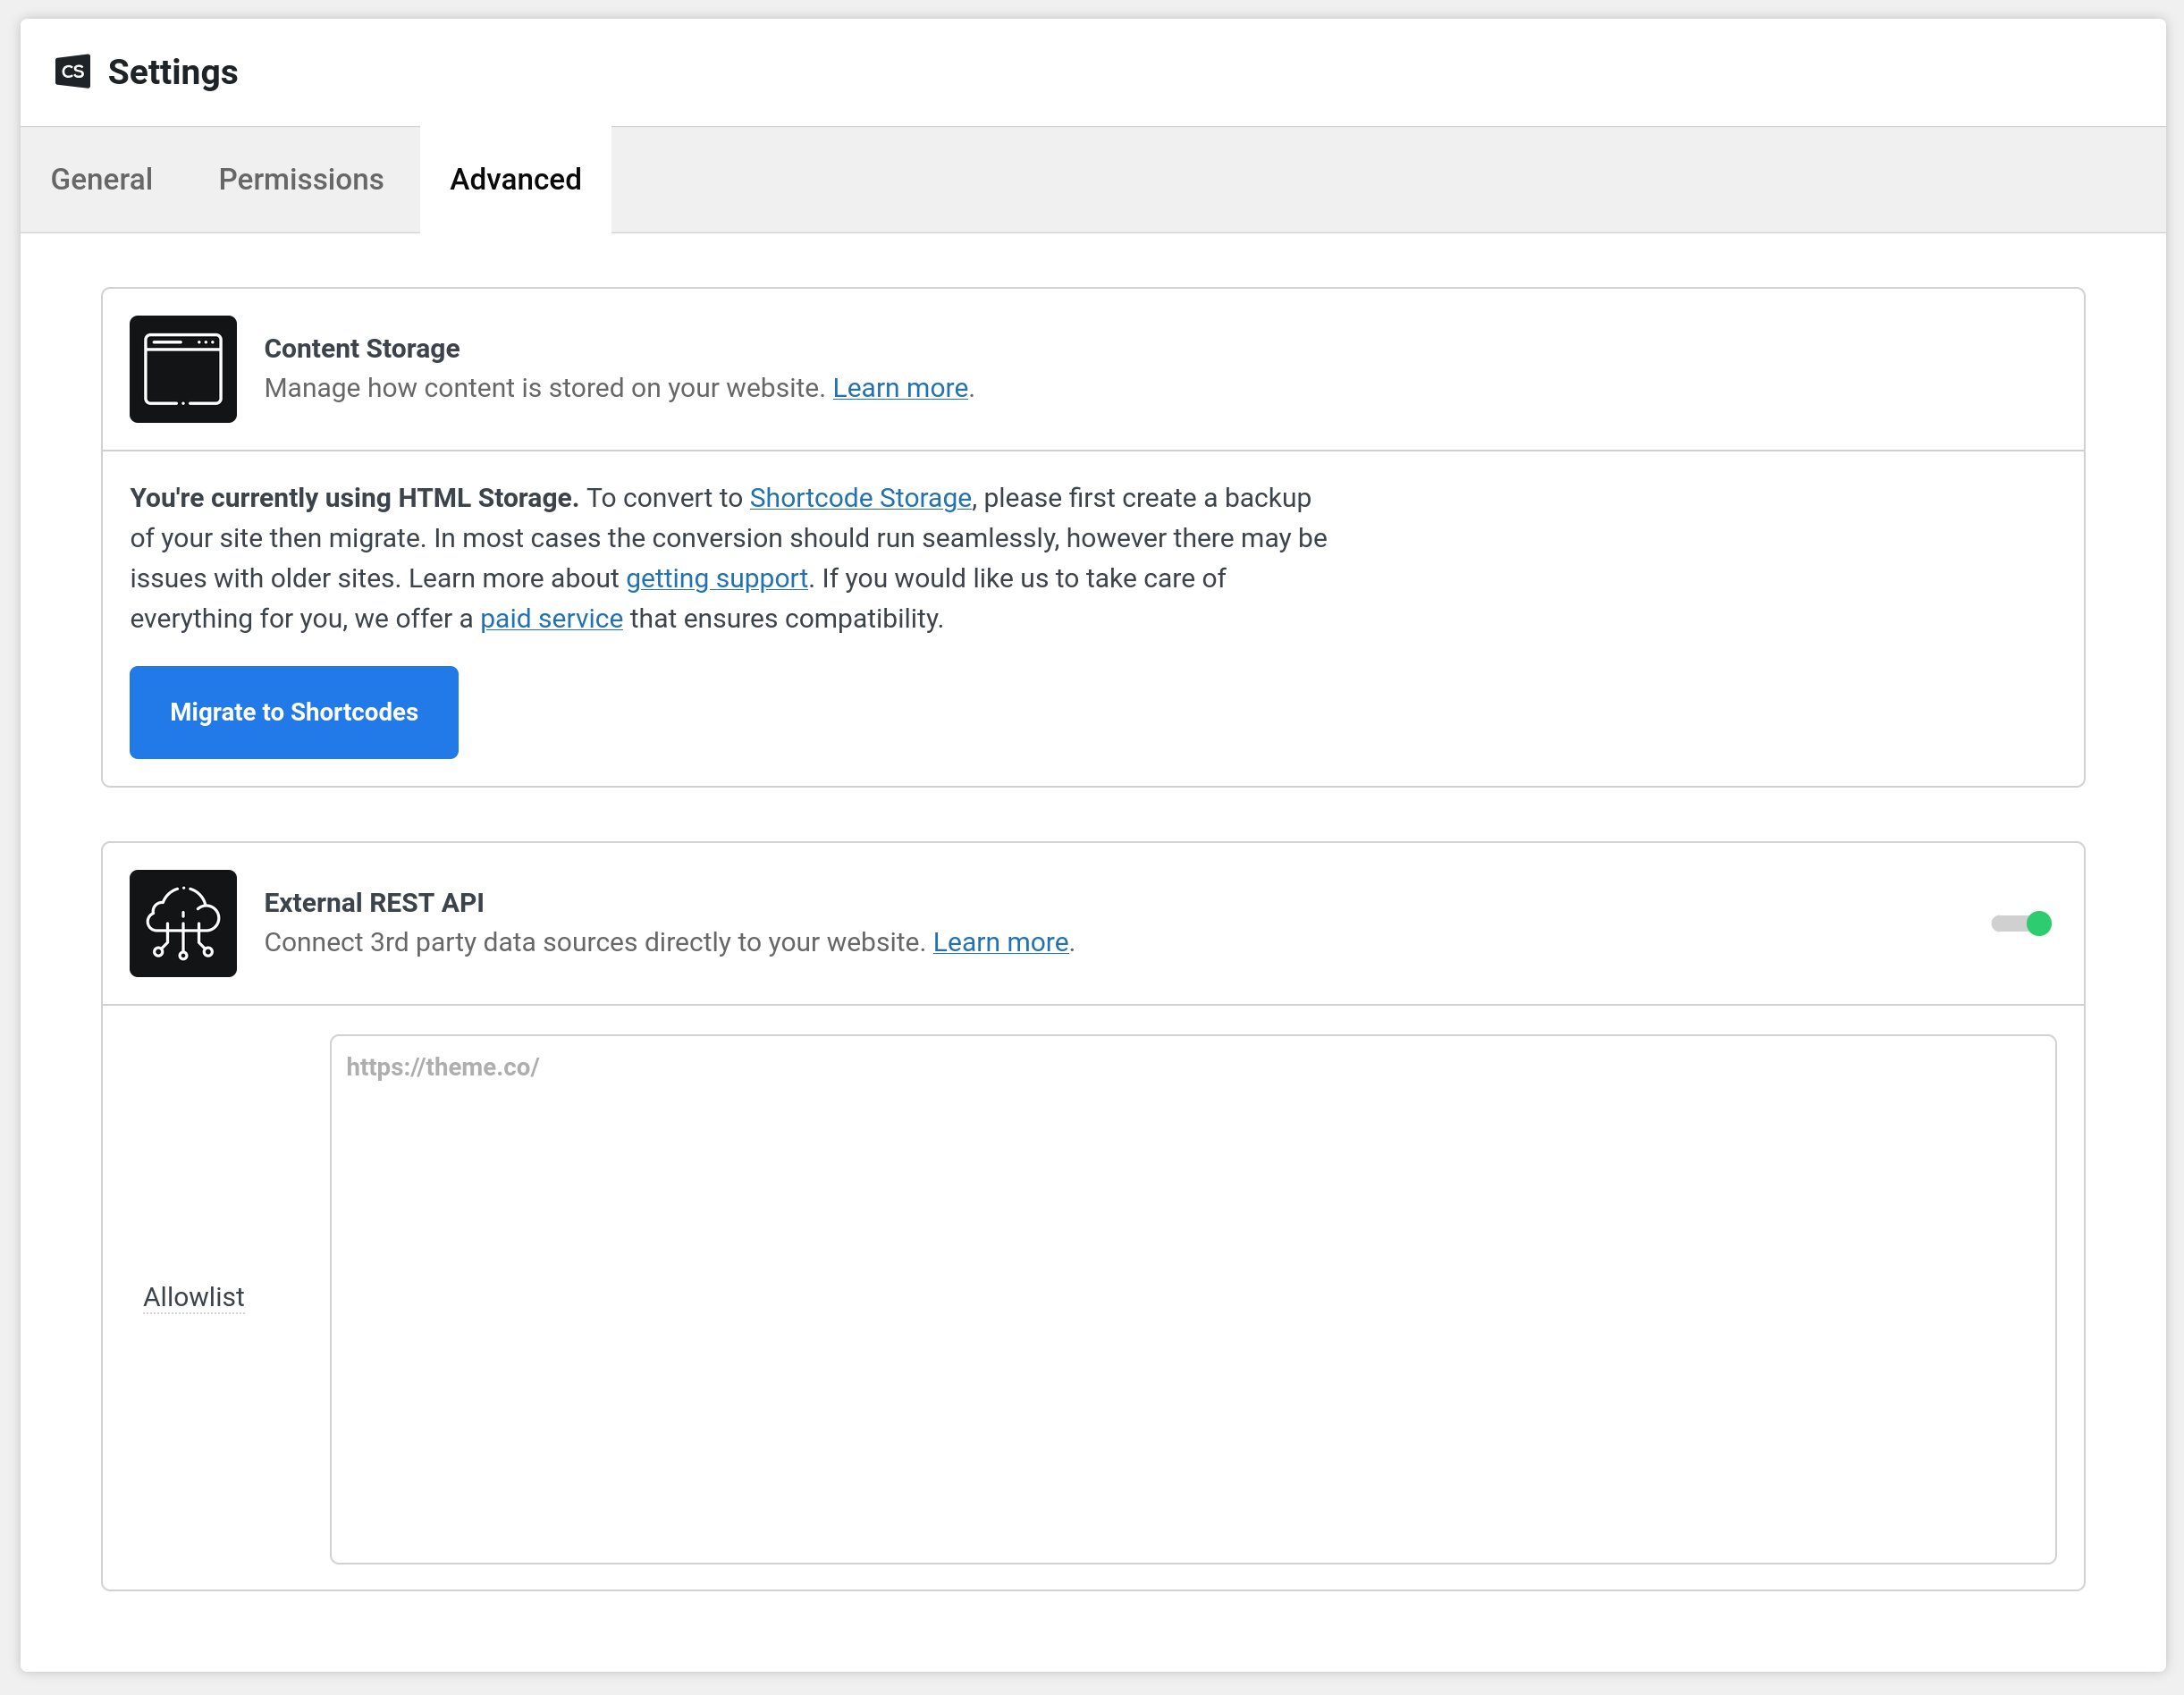Click the External REST API cloud icon
The image size is (2184, 1695).
[x=182, y=923]
